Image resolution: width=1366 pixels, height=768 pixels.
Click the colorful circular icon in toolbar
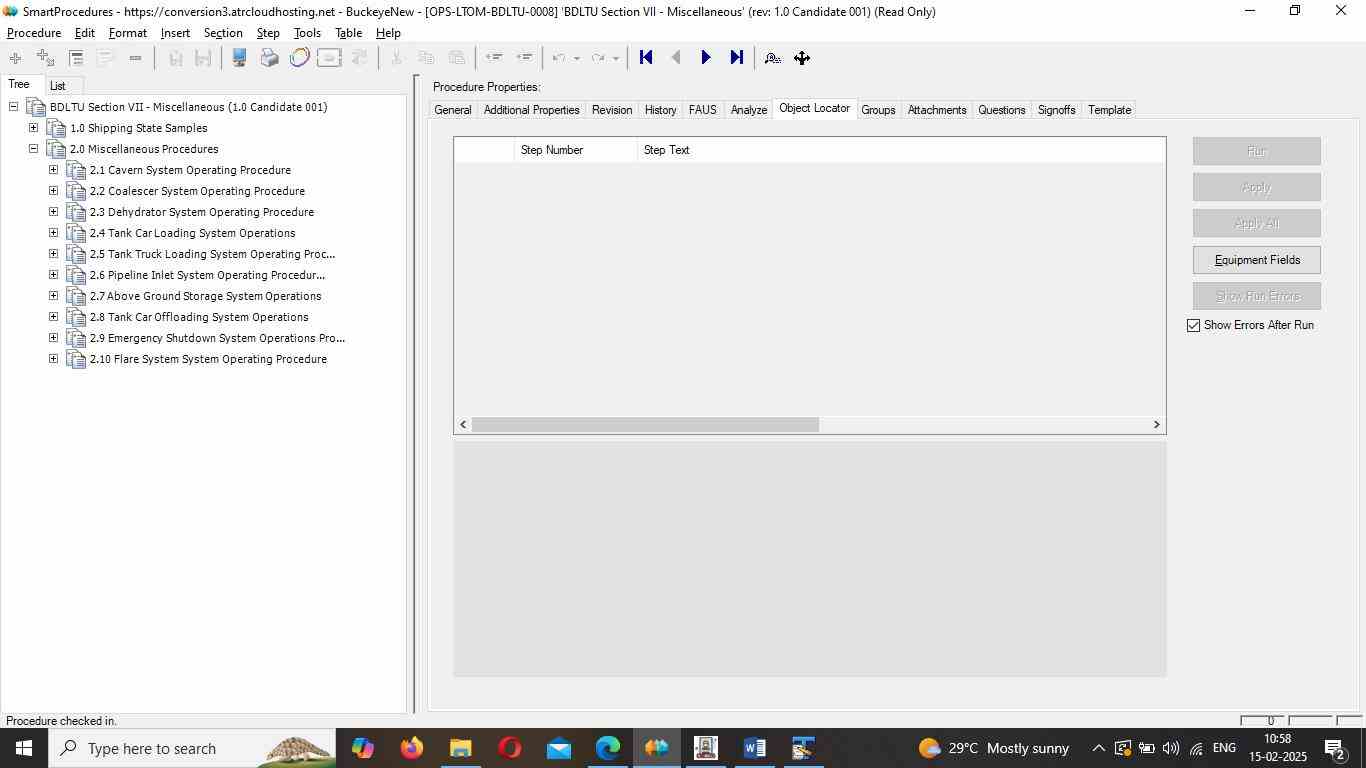coord(299,58)
